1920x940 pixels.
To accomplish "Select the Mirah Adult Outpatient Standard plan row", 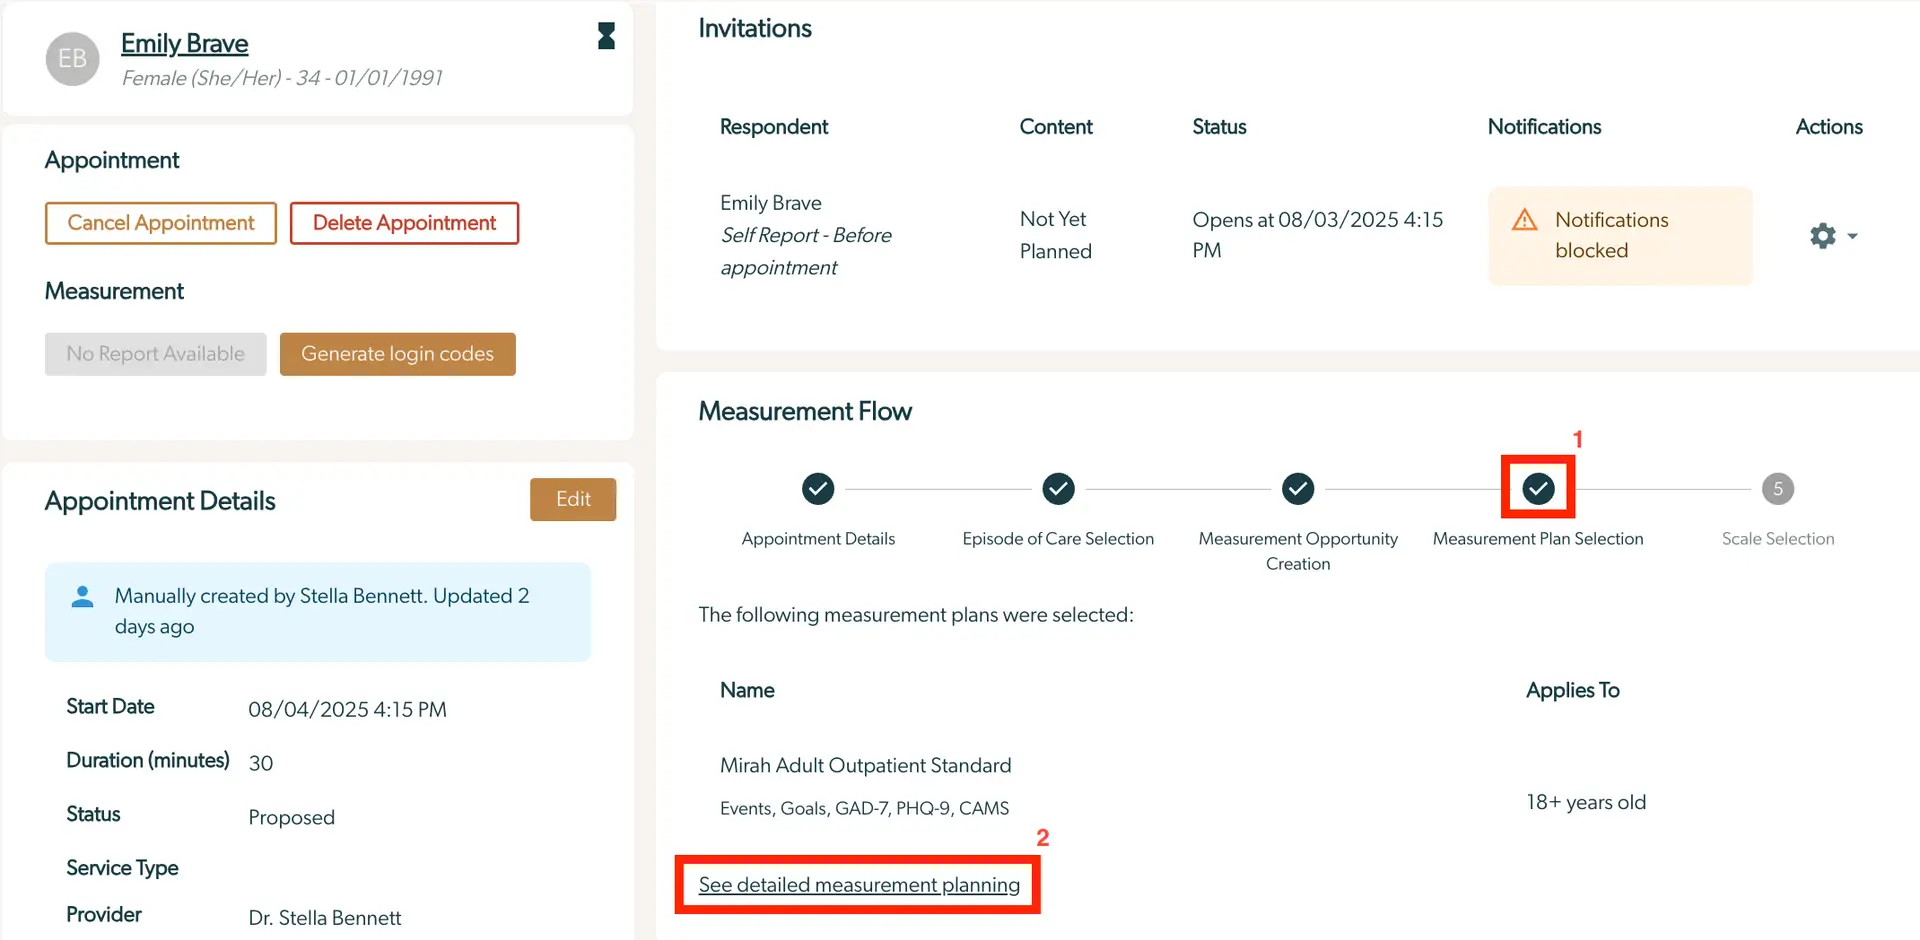I will click(x=865, y=765).
